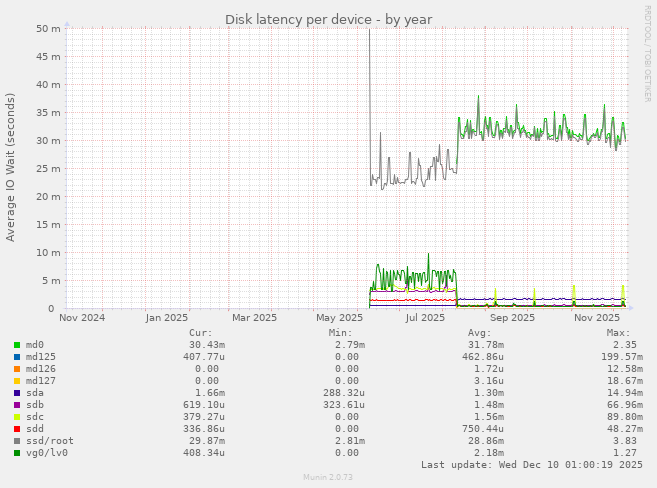Click the 'May 2025' x-axis label
657x488 pixels.
pyautogui.click(x=339, y=318)
